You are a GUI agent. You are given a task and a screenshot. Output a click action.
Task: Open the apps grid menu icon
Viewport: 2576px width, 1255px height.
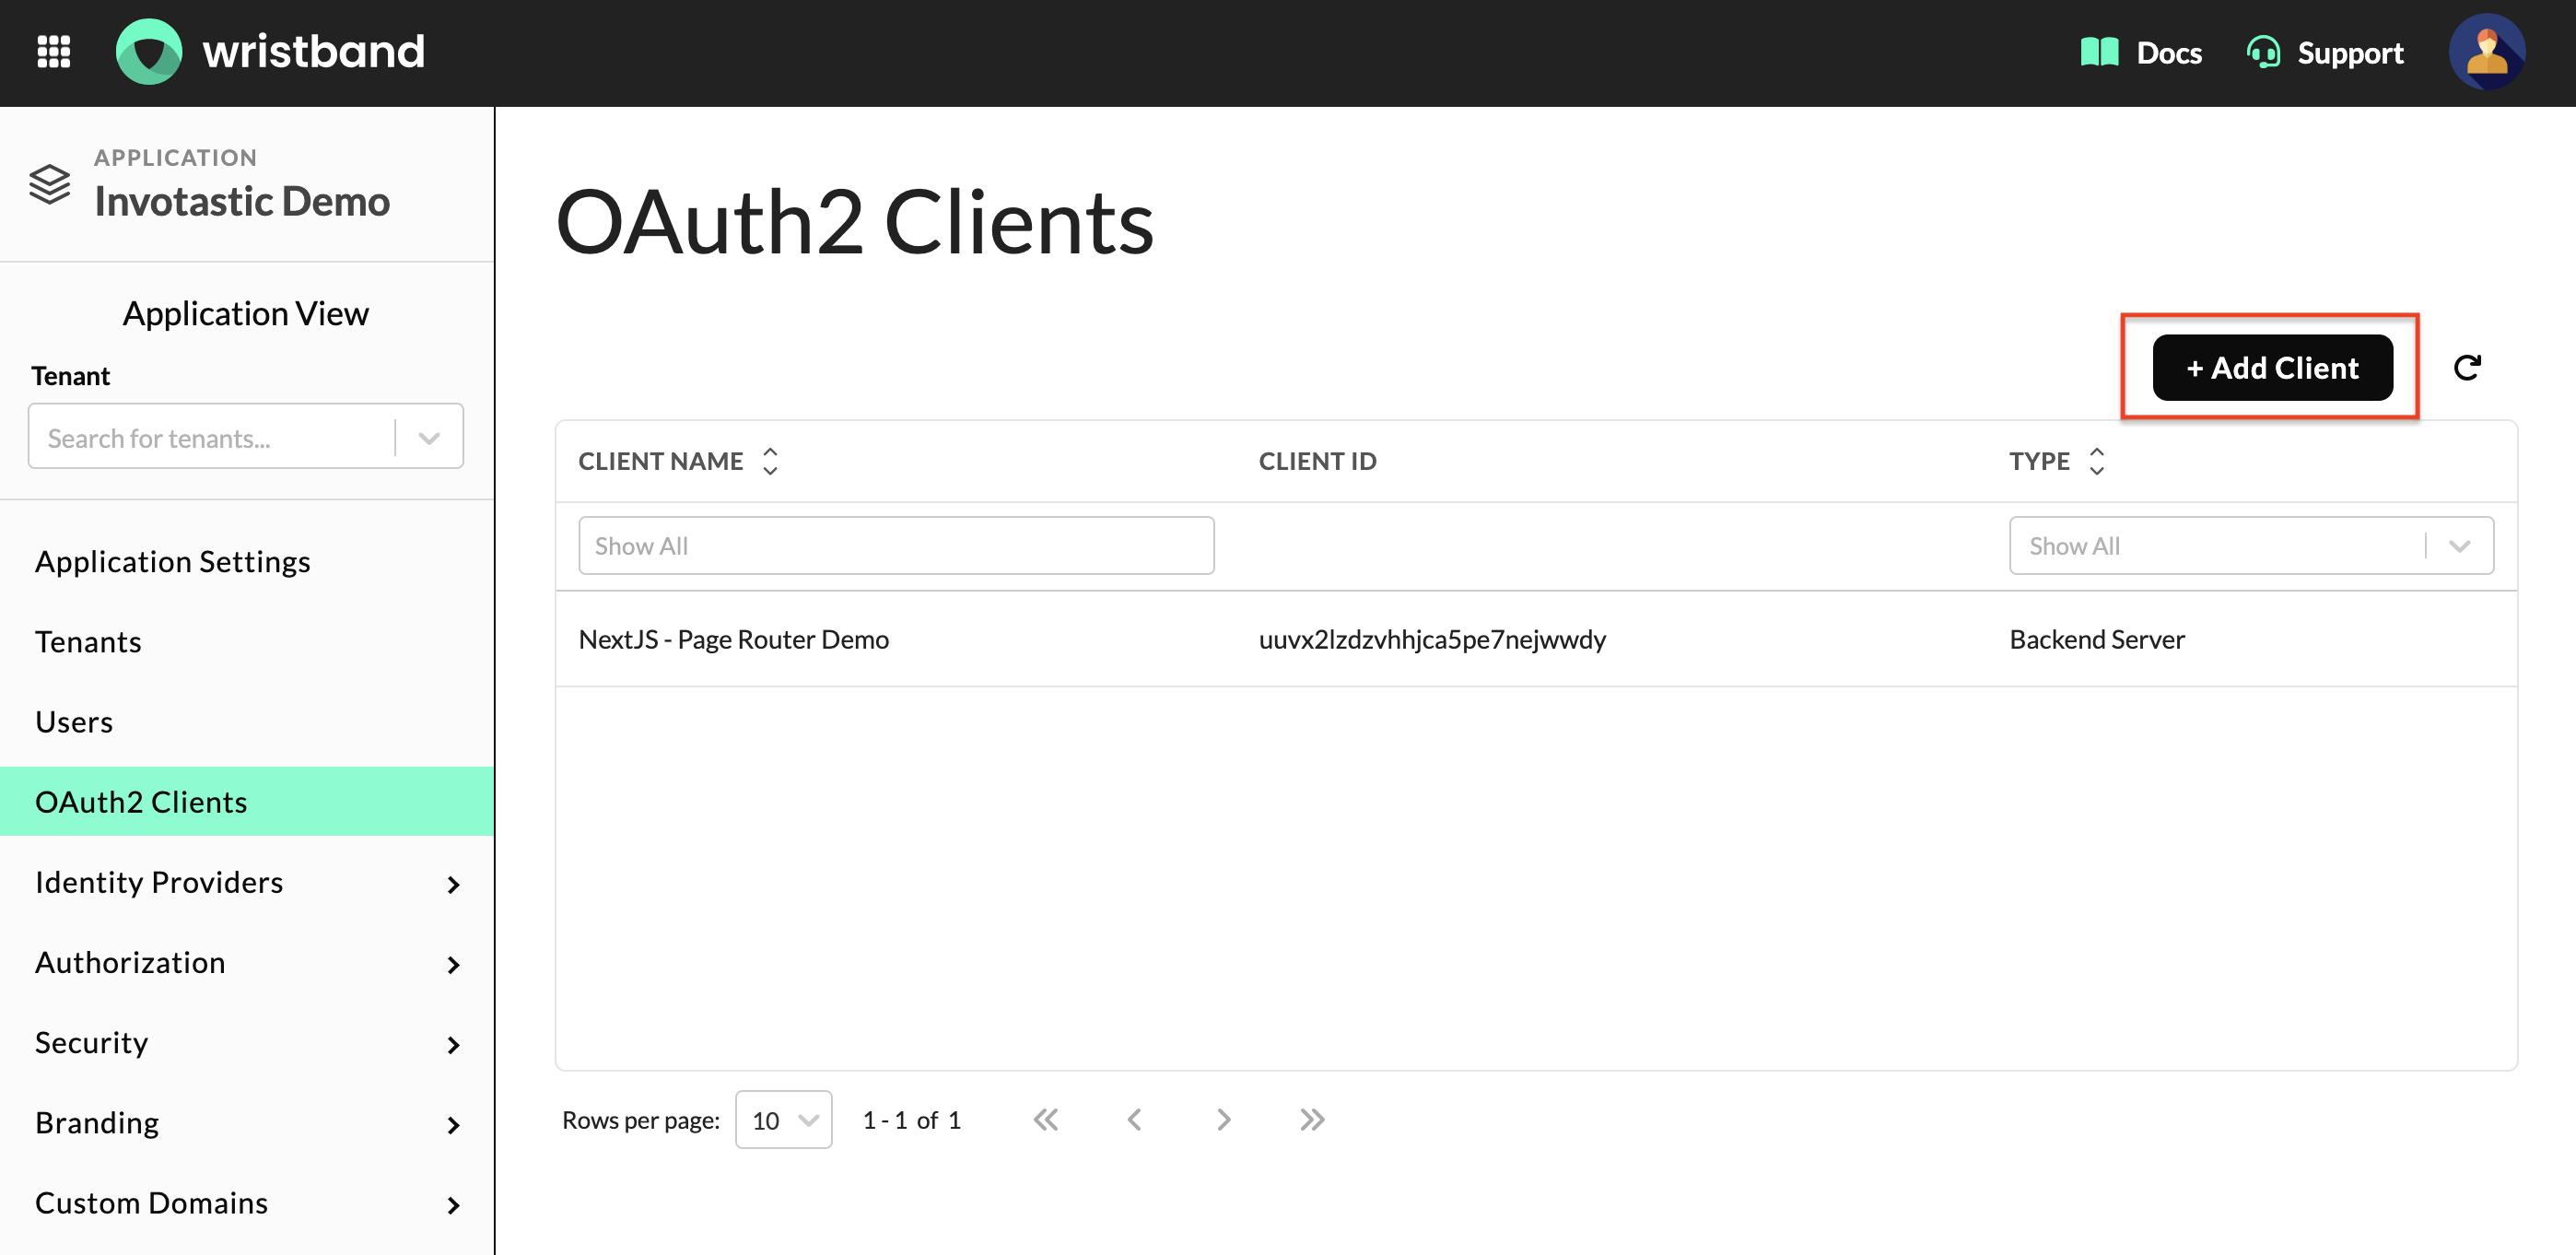coord(53,52)
